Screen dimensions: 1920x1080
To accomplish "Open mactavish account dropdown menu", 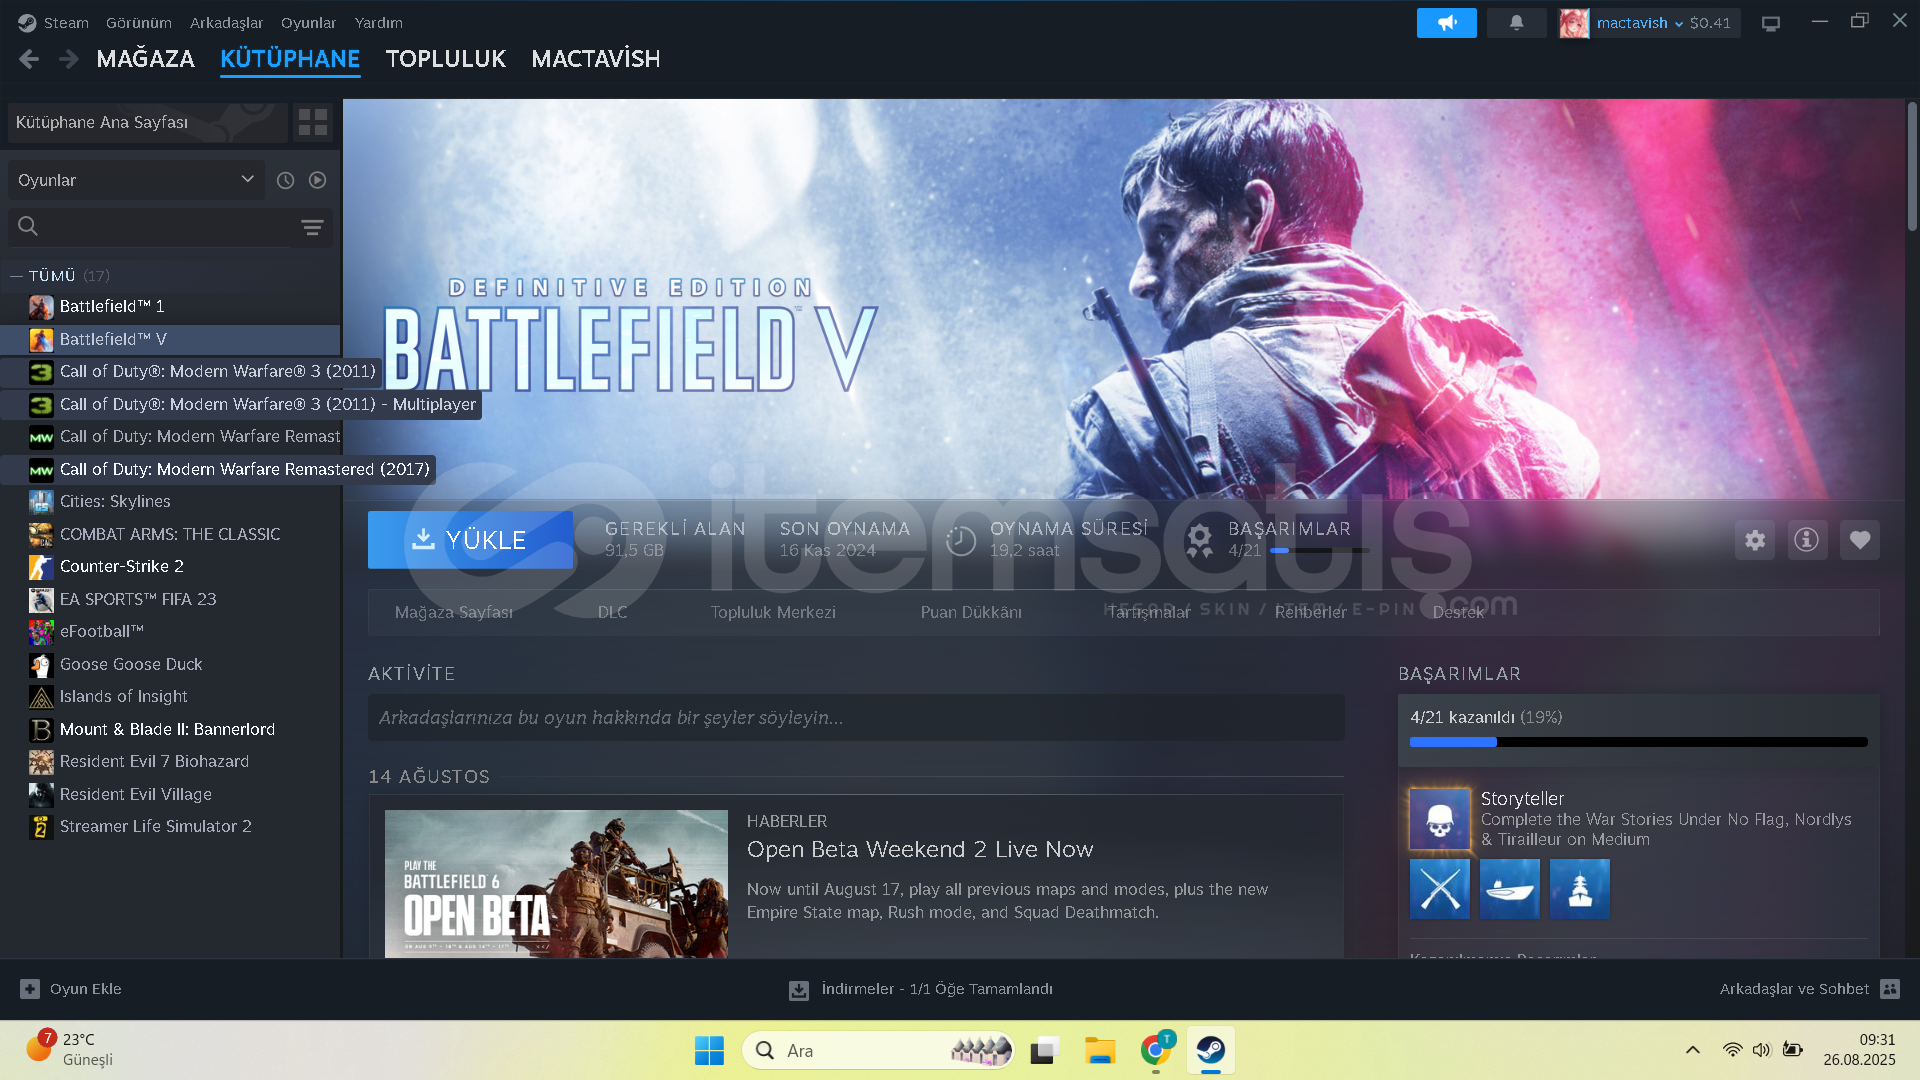I will coord(1640,23).
